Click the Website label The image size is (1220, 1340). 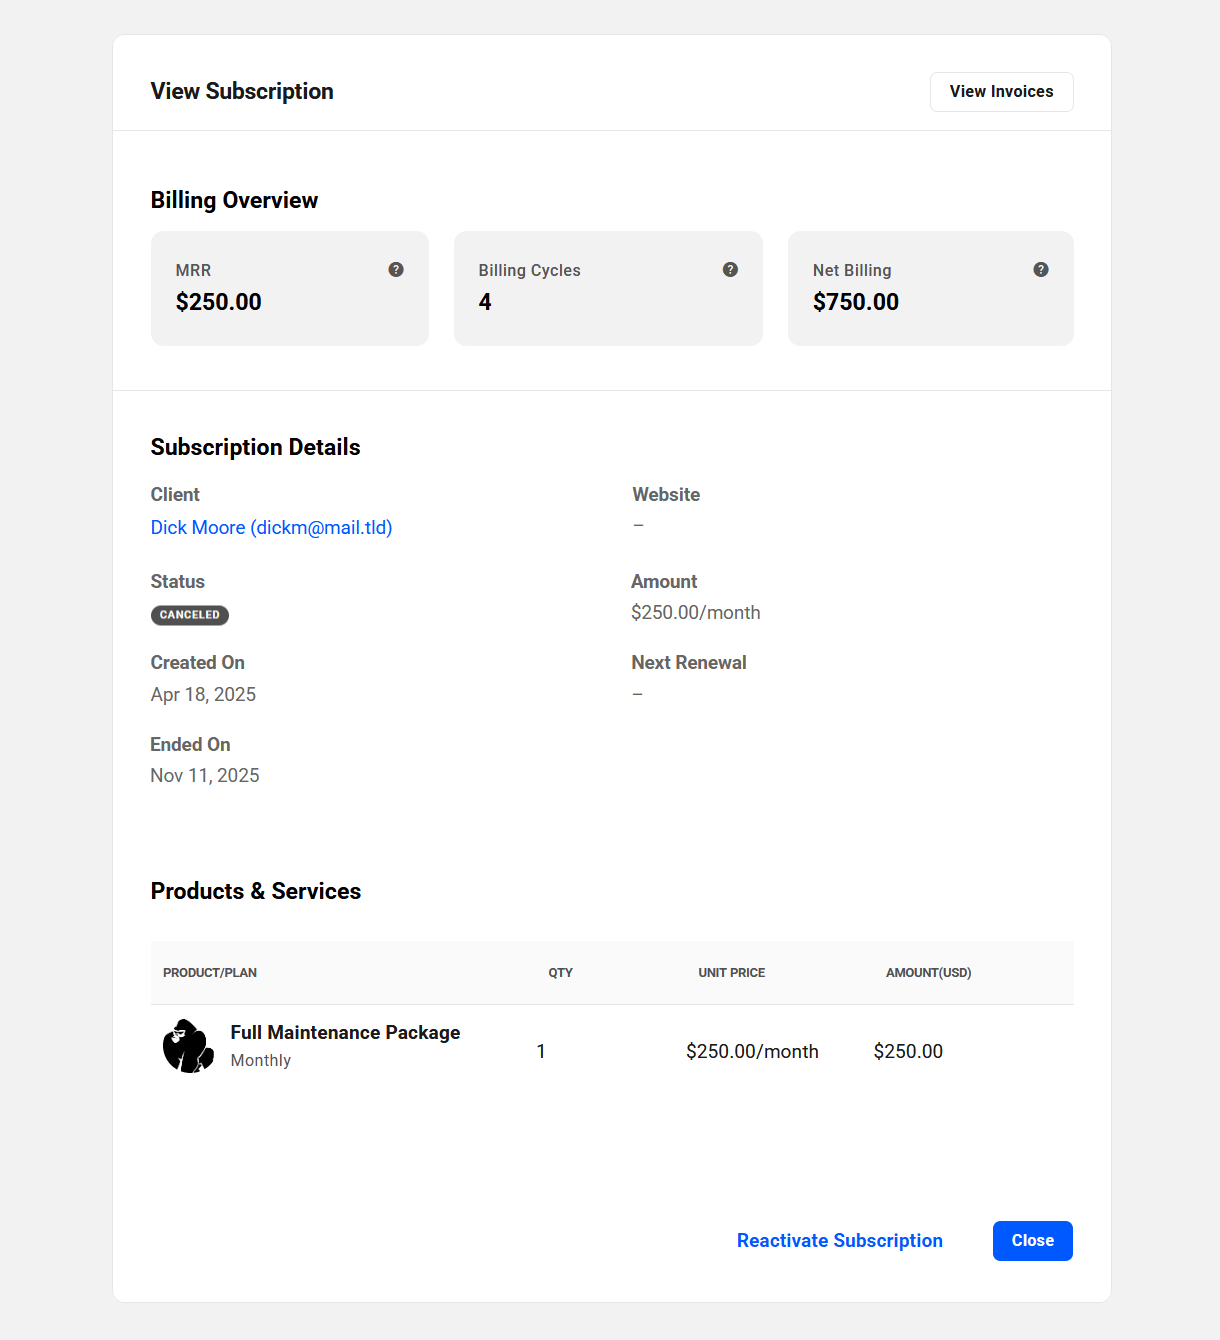pos(666,495)
